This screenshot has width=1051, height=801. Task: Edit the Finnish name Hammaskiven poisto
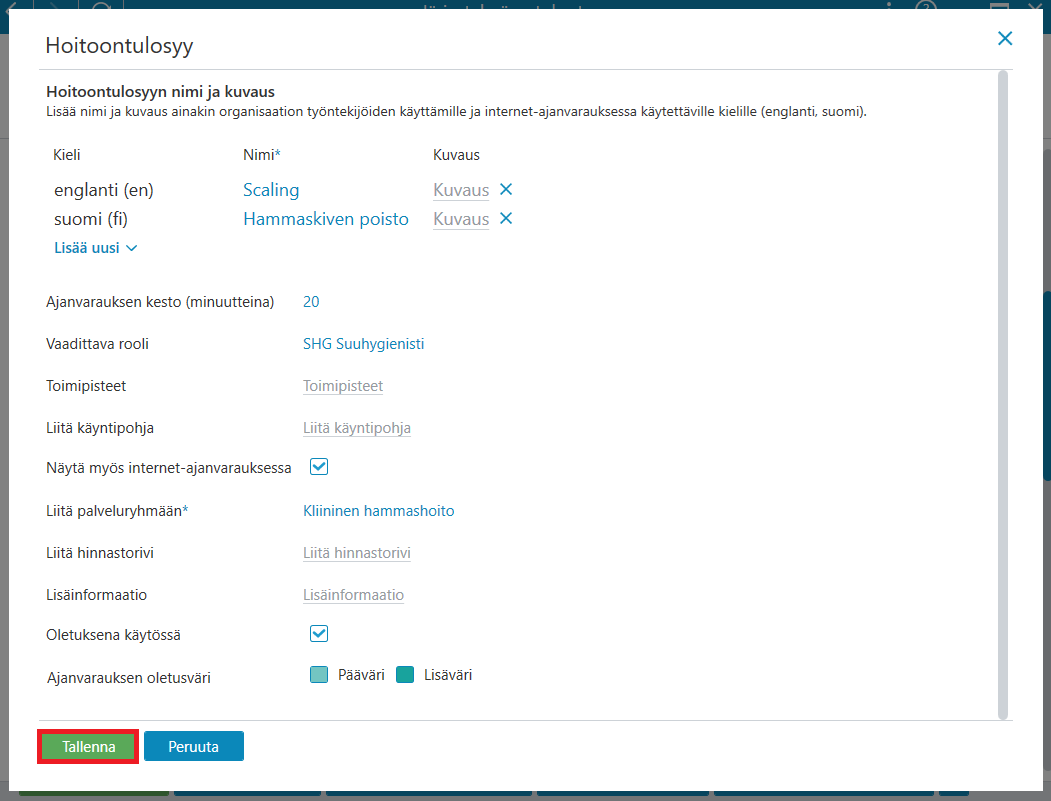[326, 219]
